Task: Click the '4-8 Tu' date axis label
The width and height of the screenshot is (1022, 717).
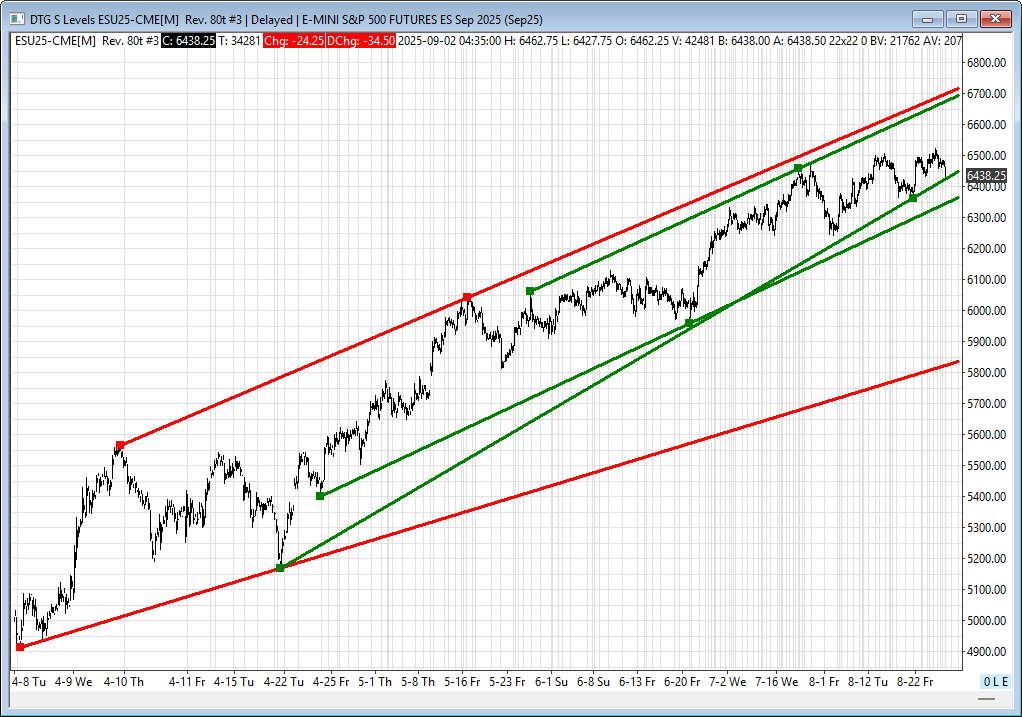Action: point(29,682)
